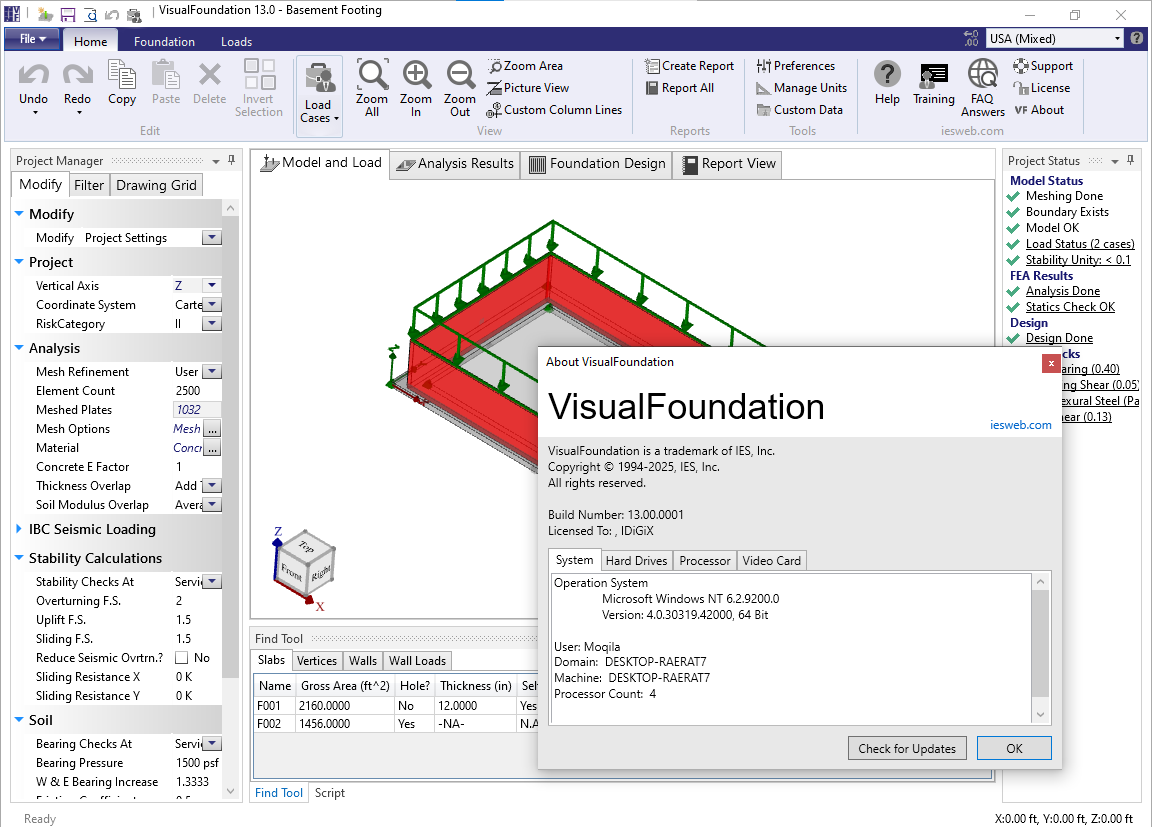Open Preferences tool
The image size is (1152, 827).
coord(796,66)
